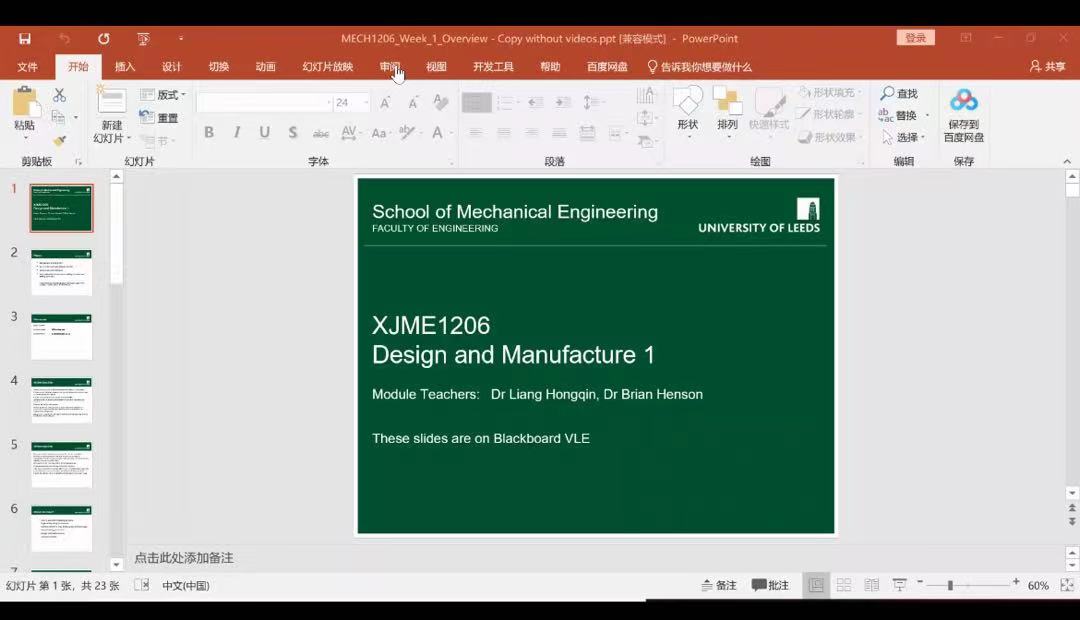Click Save to Baidu Netdisk icon
1080x620 pixels.
(x=963, y=101)
